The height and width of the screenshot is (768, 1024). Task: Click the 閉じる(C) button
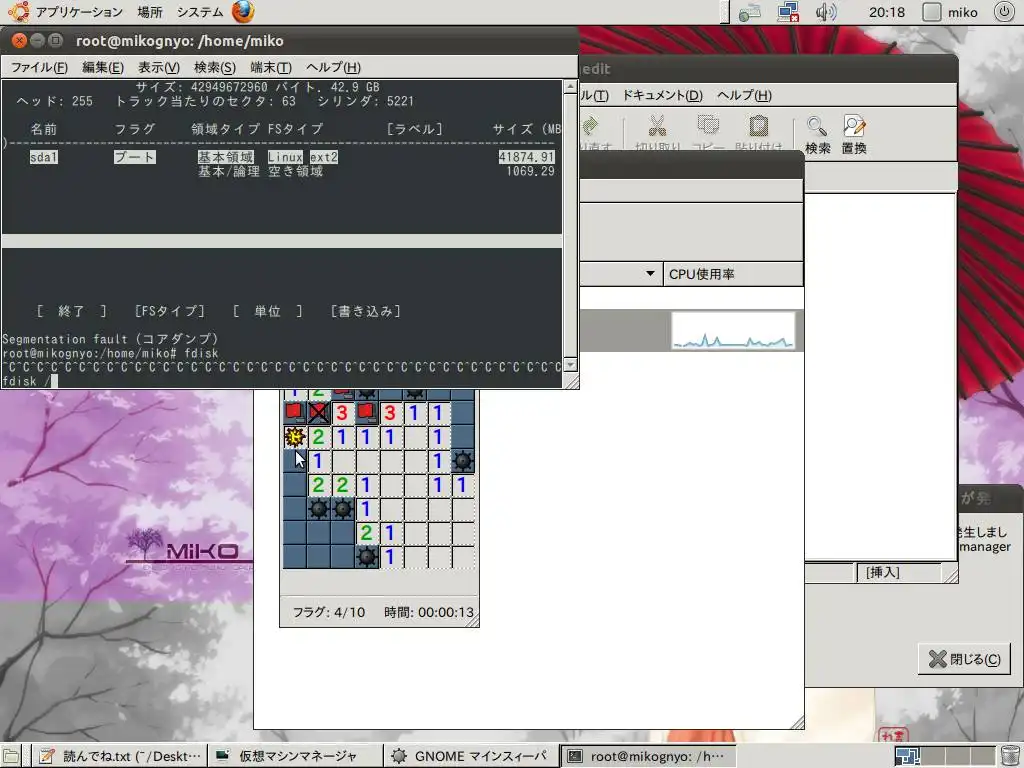964,659
